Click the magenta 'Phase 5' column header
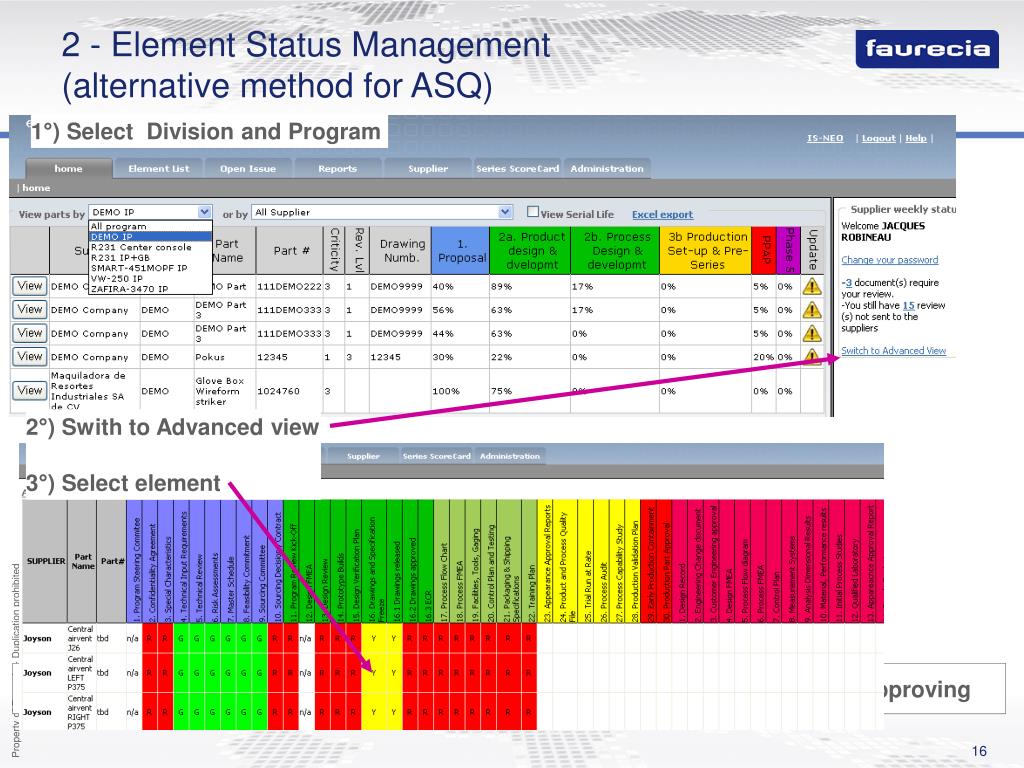Image resolution: width=1024 pixels, height=768 pixels. click(788, 251)
